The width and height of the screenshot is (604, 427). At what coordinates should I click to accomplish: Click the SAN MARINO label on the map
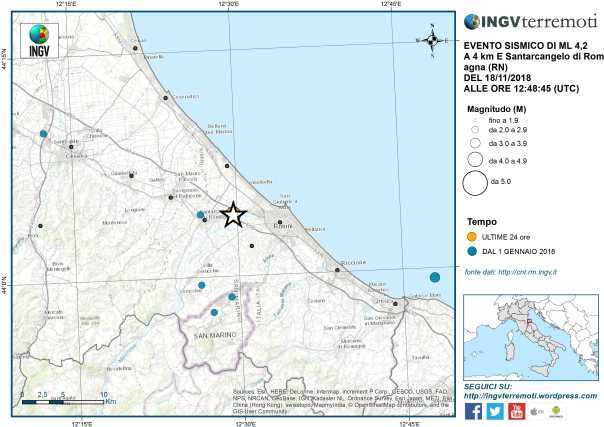click(x=214, y=334)
